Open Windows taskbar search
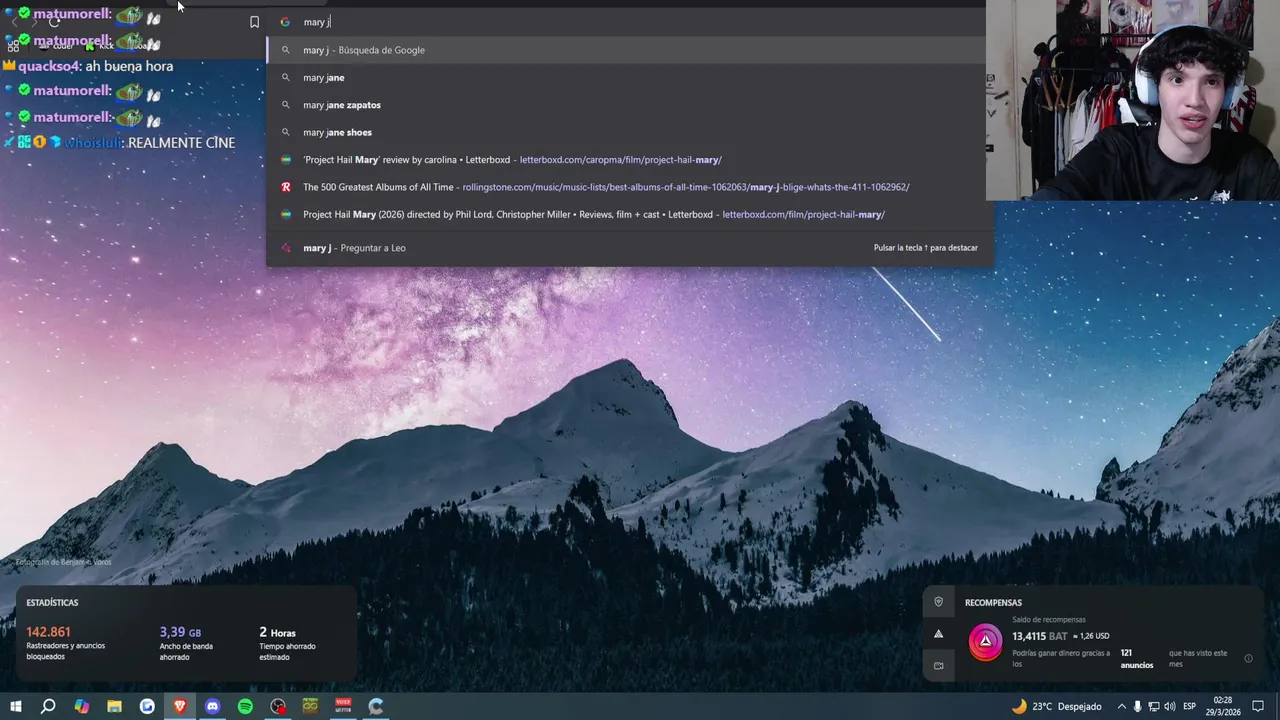 (x=48, y=706)
